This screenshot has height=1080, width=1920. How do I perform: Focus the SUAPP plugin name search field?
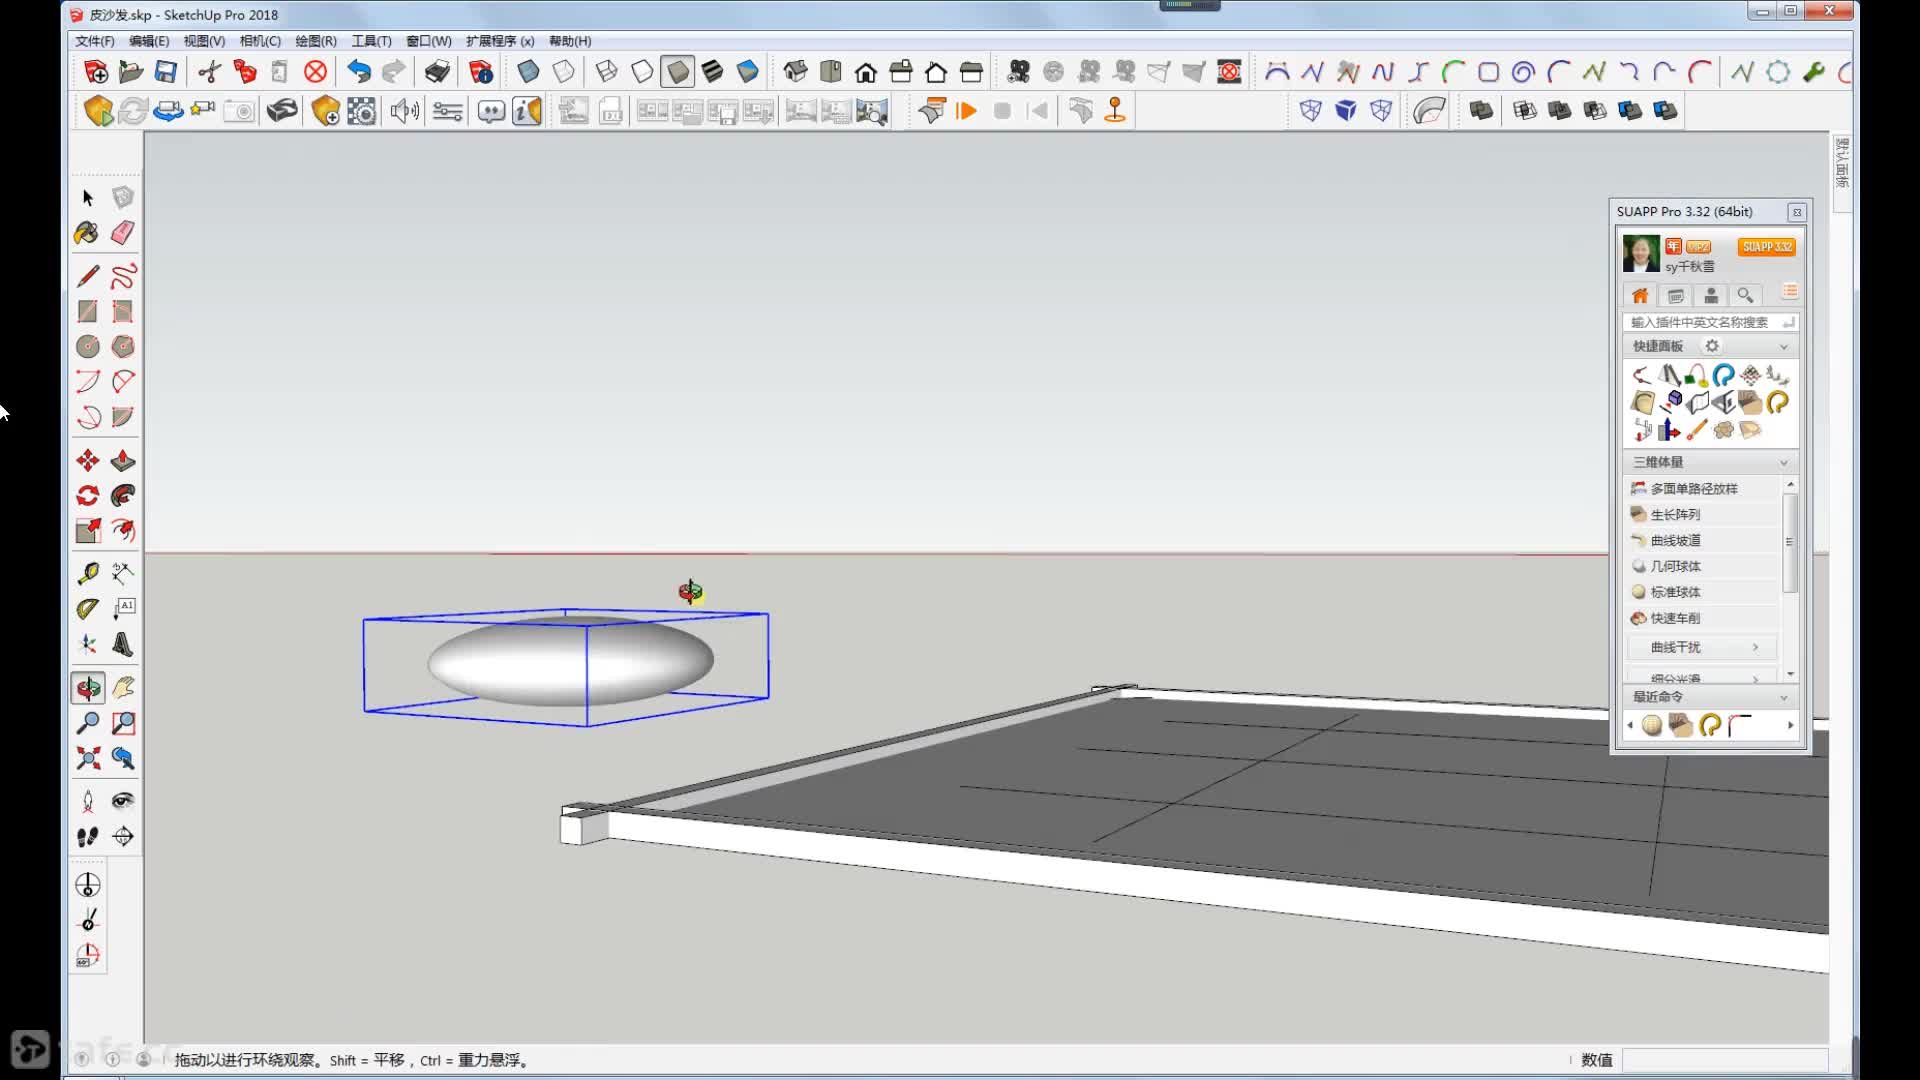1709,322
